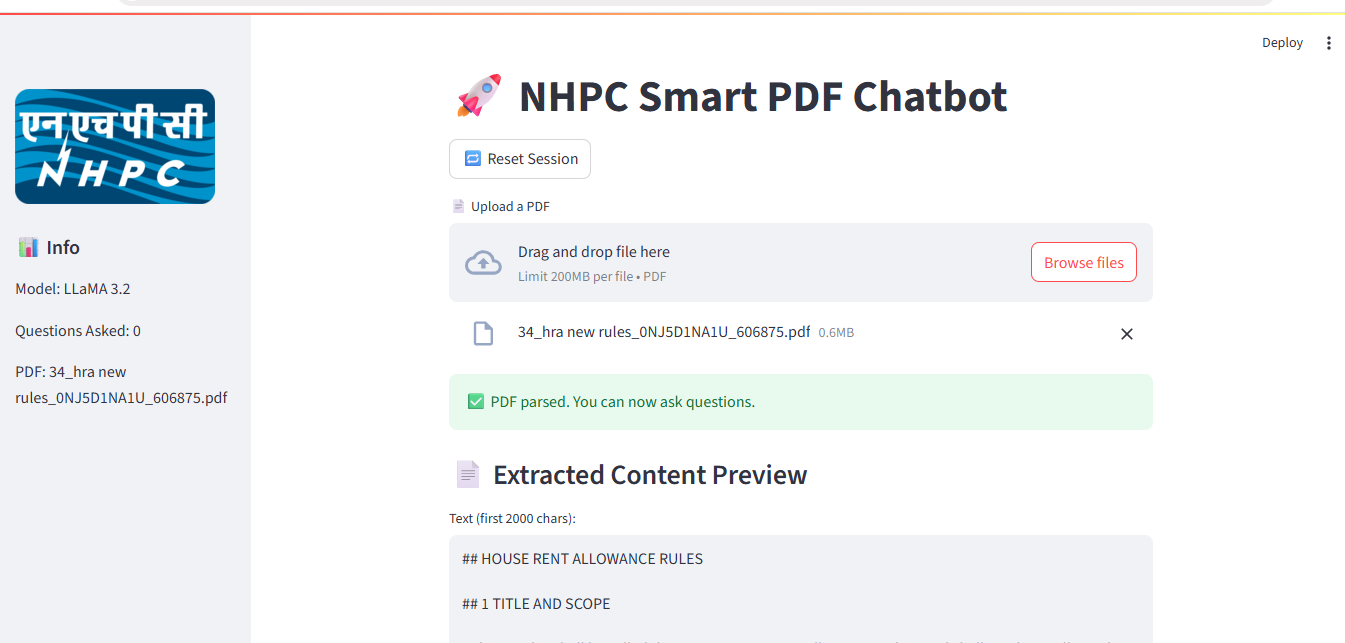Open the three-dot main menu
The width and height of the screenshot is (1345, 643).
[1329, 43]
